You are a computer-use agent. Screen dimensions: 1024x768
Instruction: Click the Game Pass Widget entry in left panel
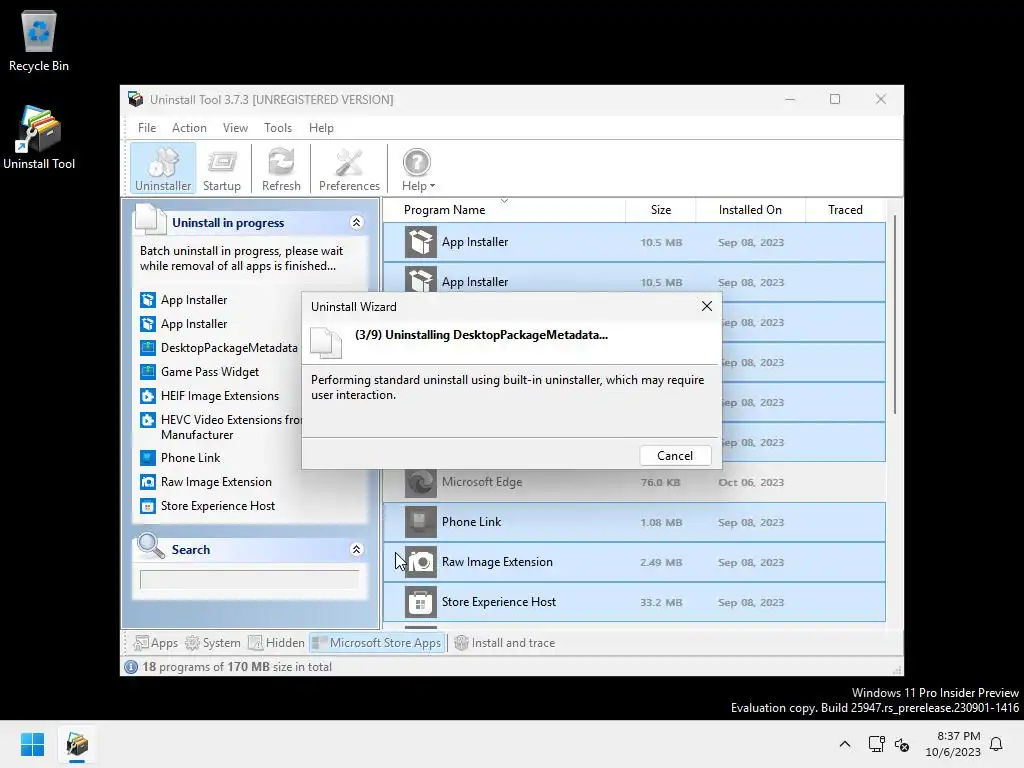(210, 372)
